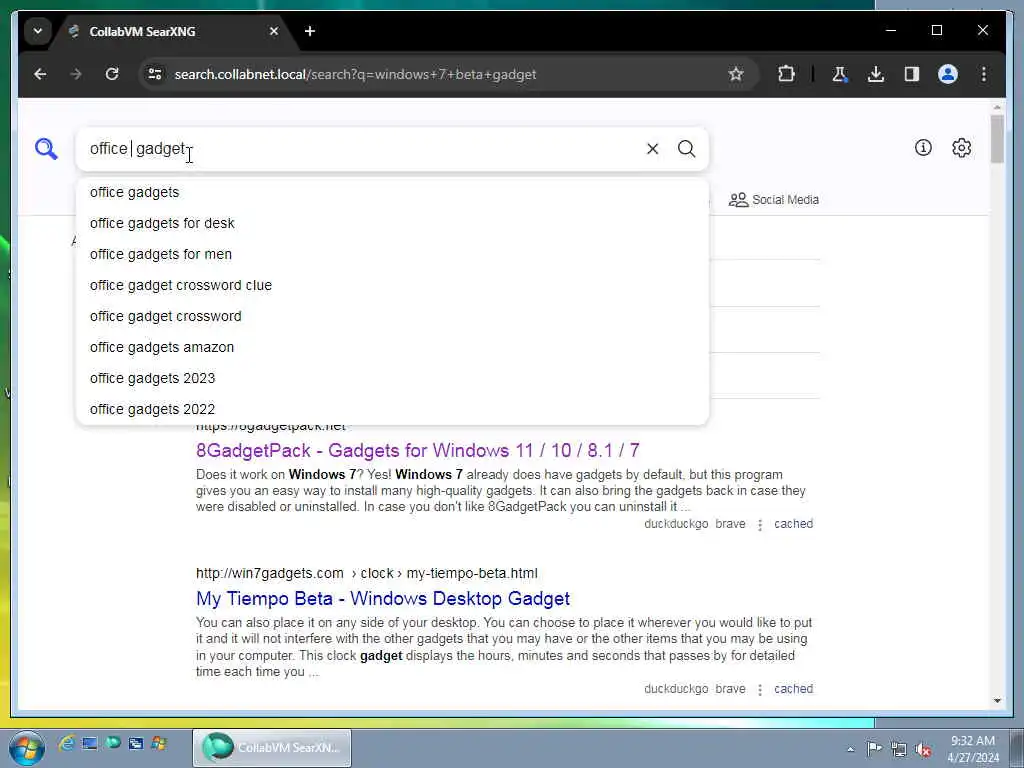Choose suggestion "office gadgets"
1024x768 pixels.
click(x=392, y=192)
